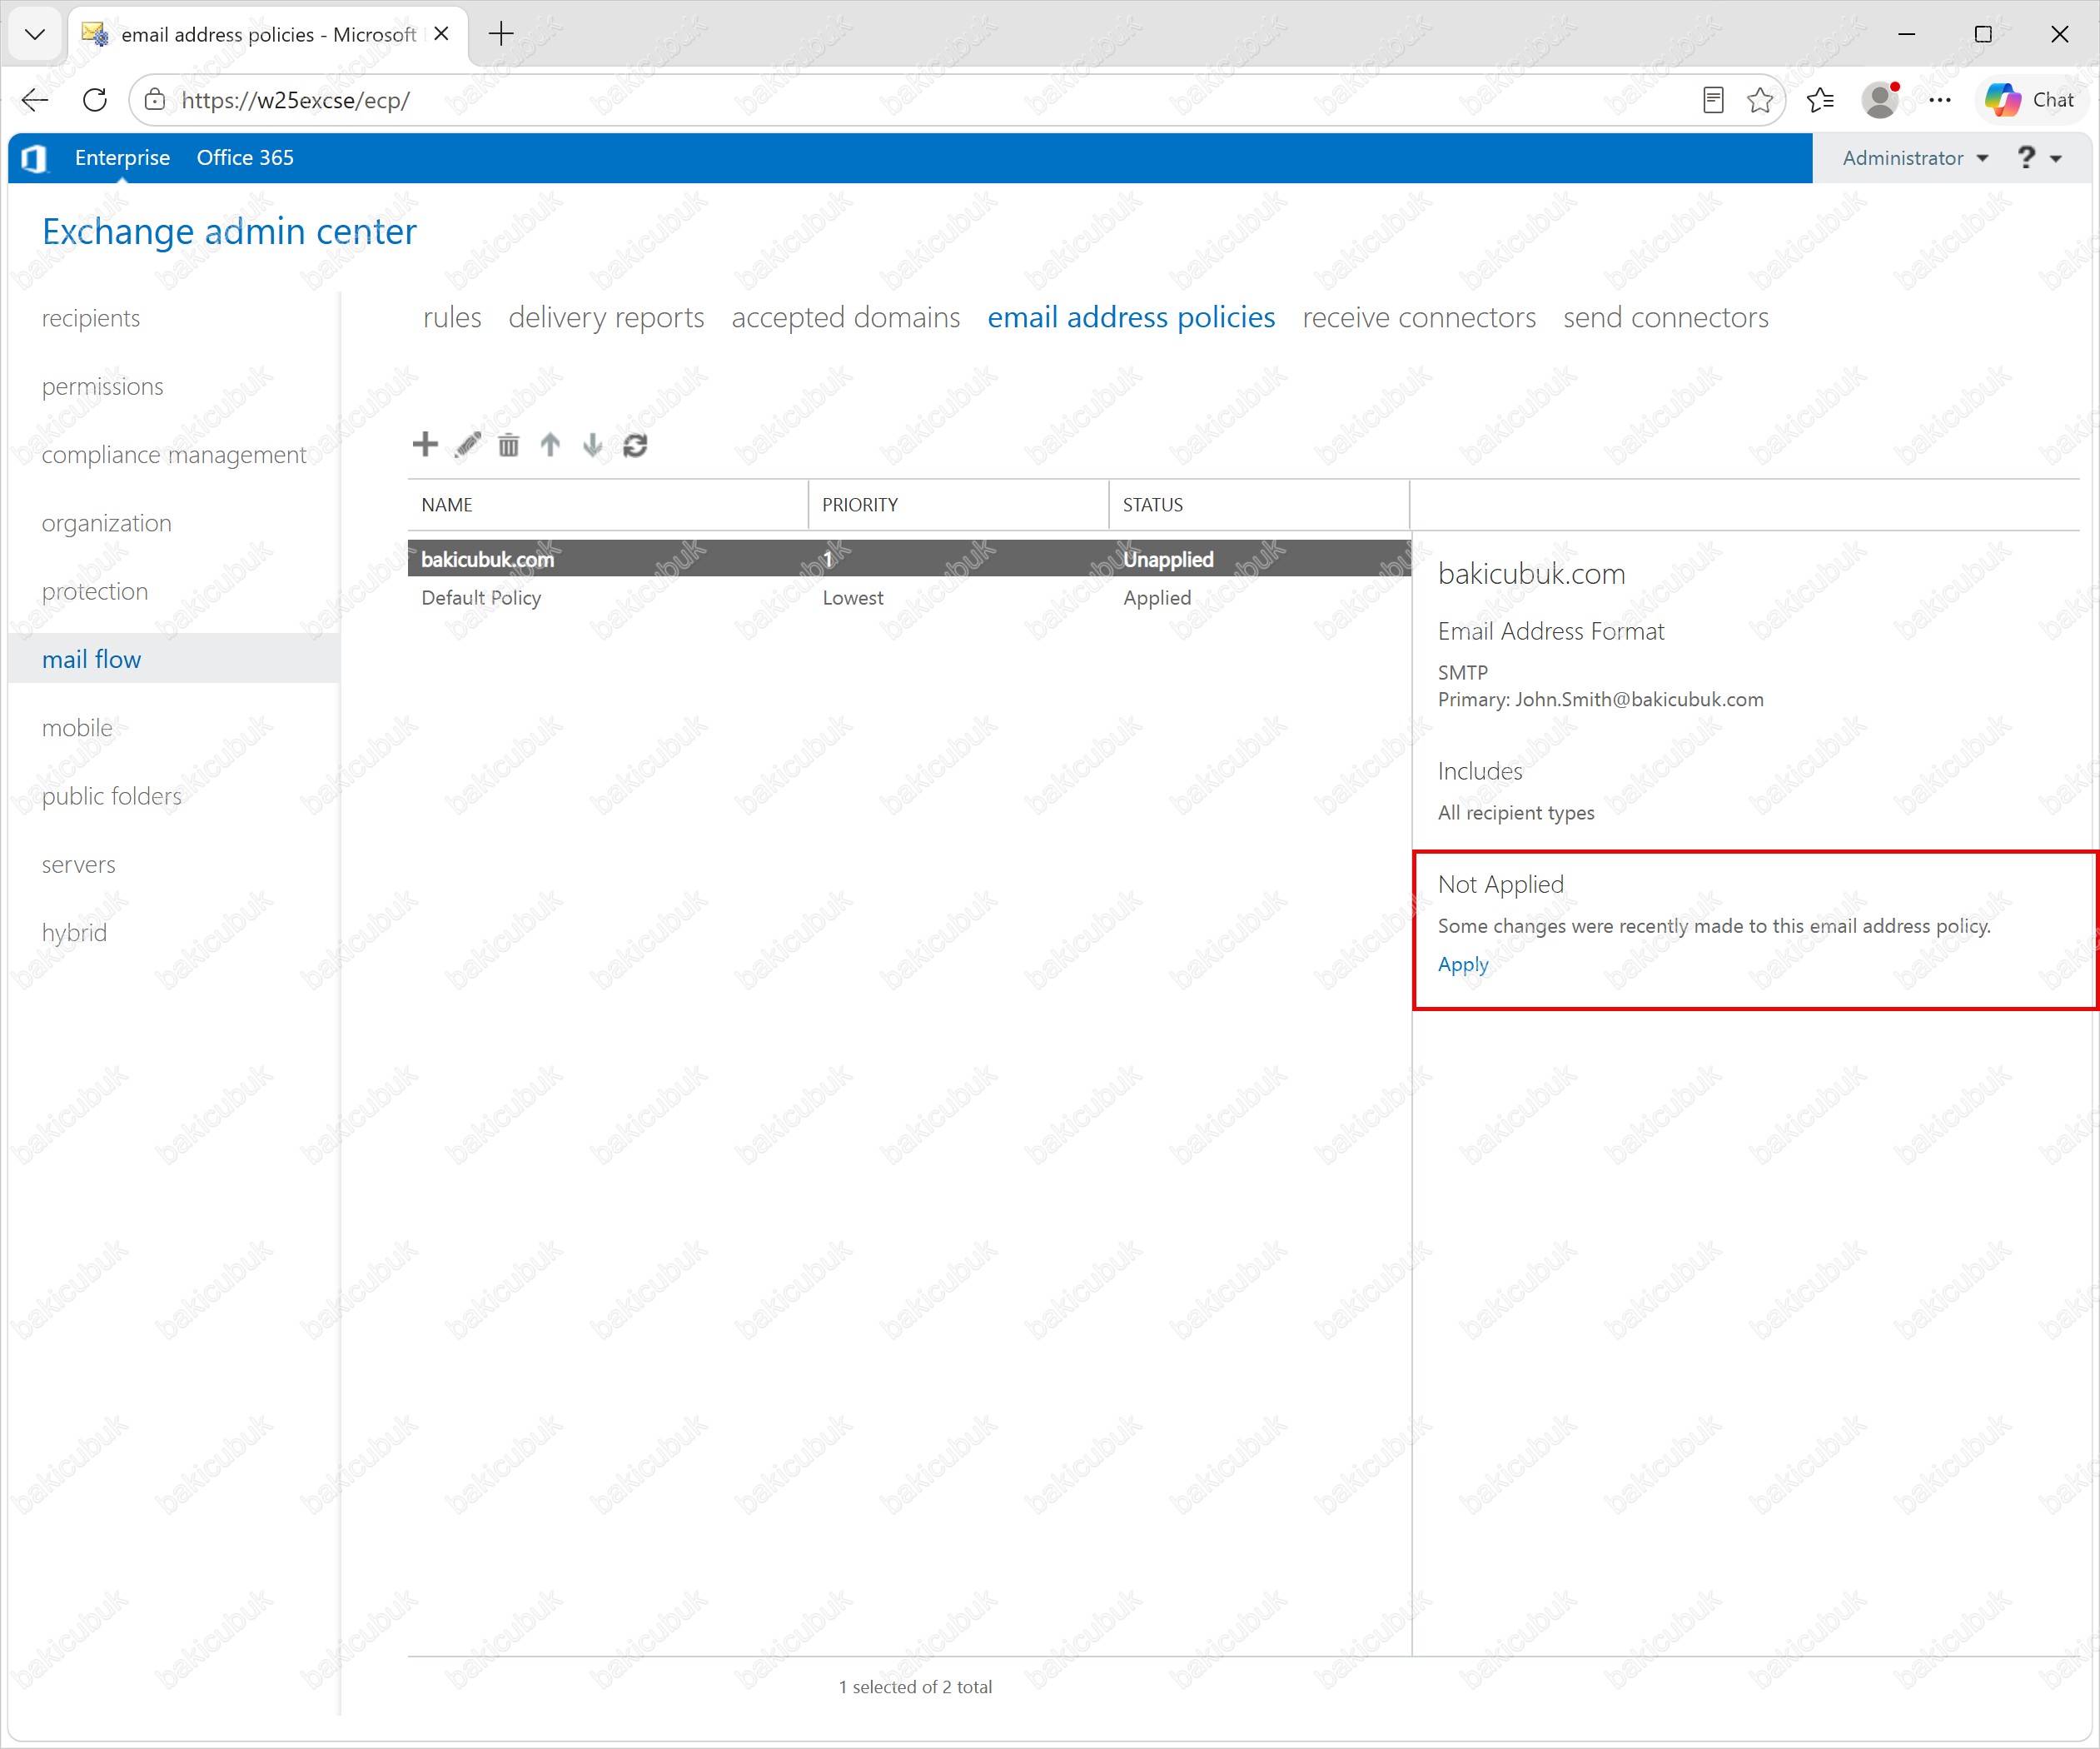Viewport: 2100px width, 1749px height.
Task: Refresh the policies list
Action: pos(635,444)
